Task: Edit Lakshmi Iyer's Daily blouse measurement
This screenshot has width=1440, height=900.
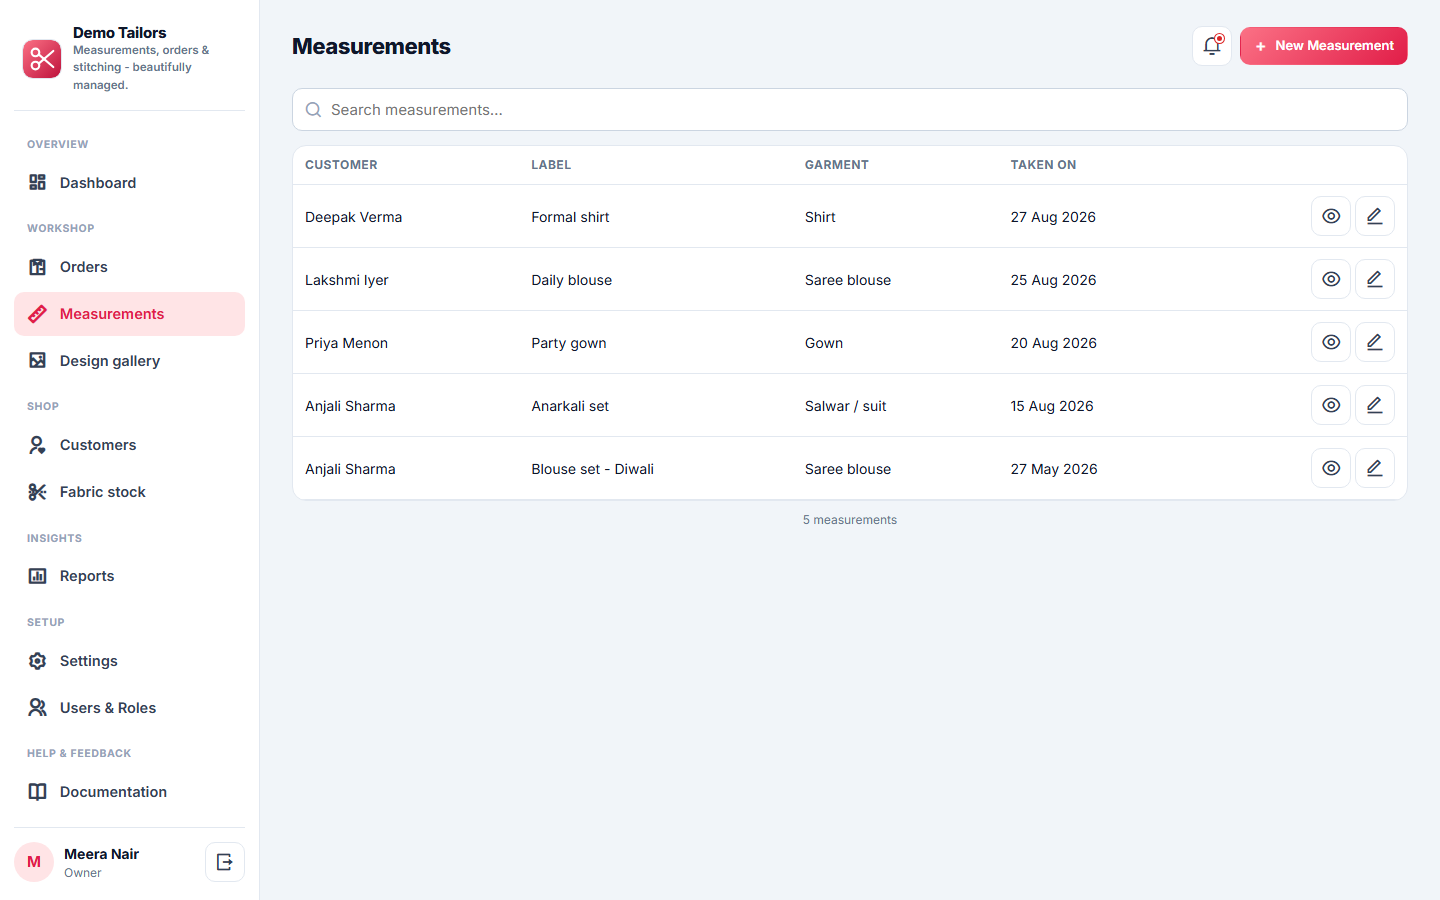Action: (x=1375, y=279)
